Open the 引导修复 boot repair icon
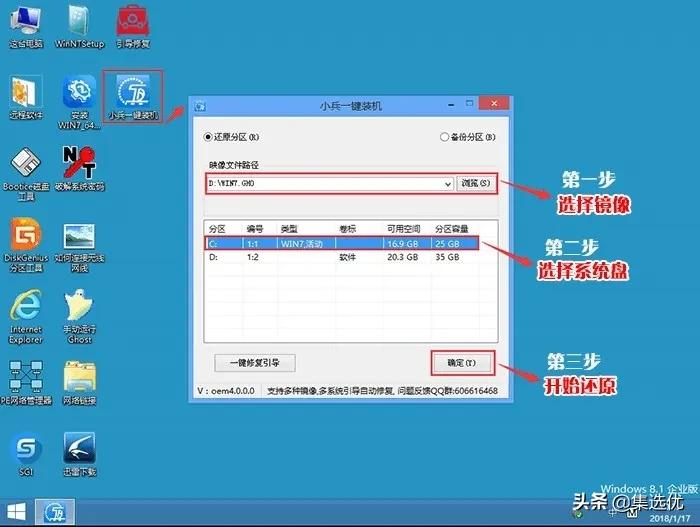 coord(133,26)
